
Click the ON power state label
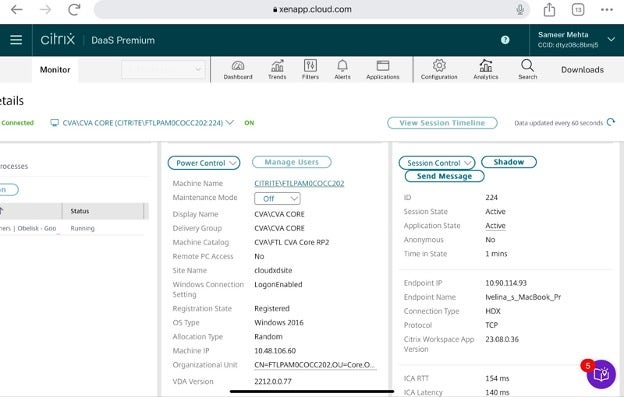coord(249,123)
